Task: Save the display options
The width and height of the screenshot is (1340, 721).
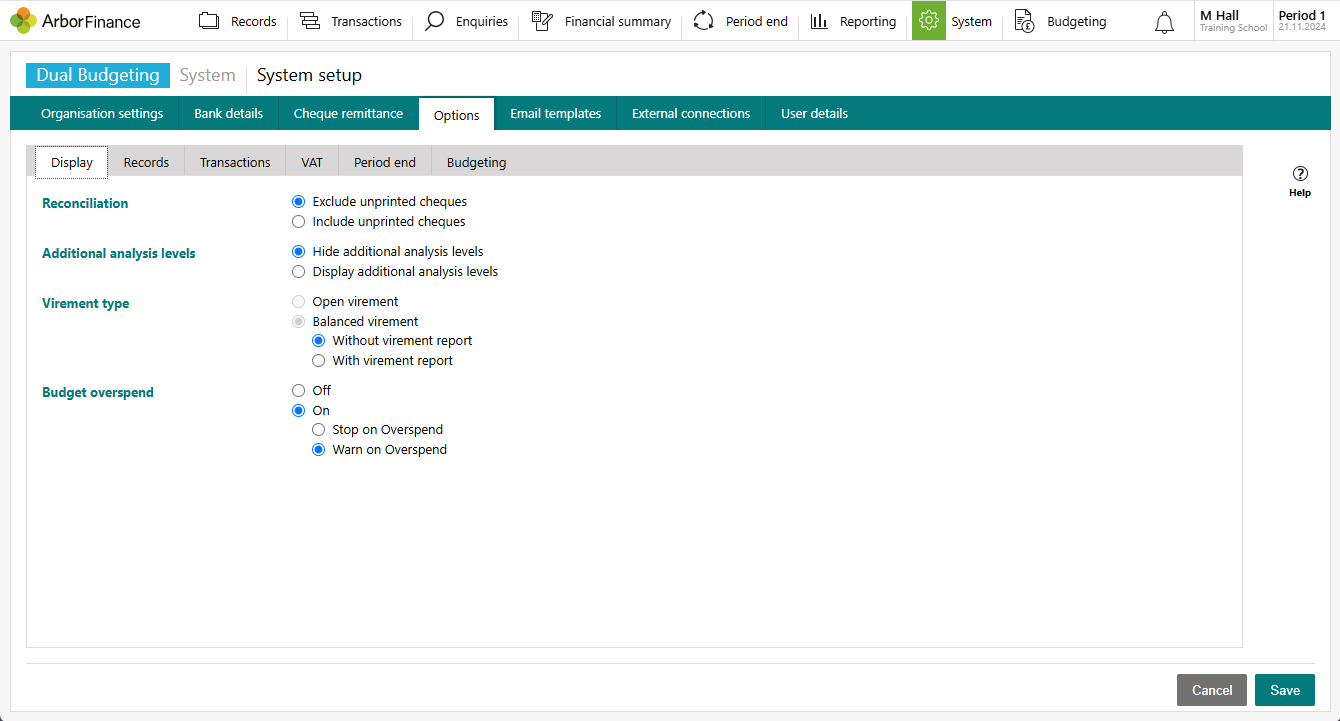Action: click(1284, 690)
